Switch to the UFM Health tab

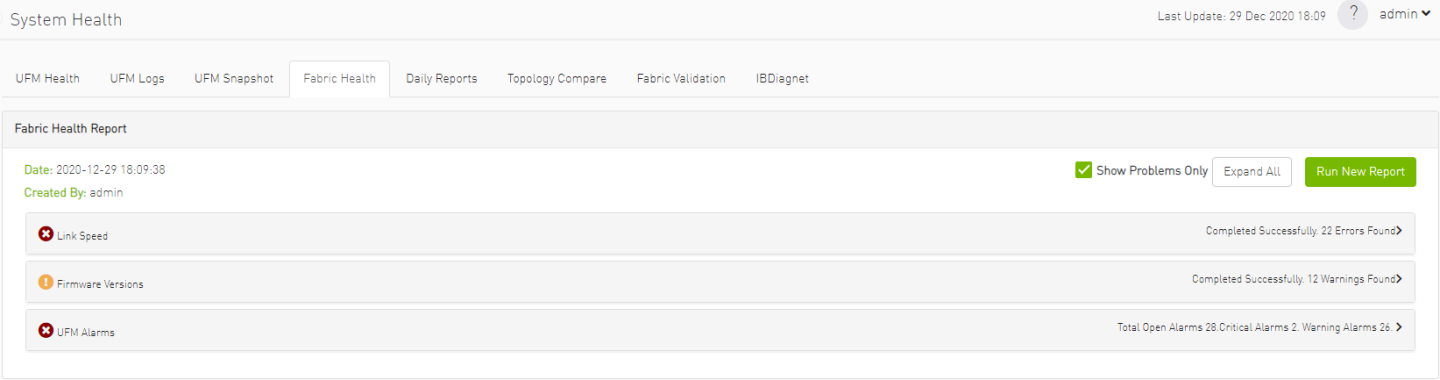coord(48,79)
